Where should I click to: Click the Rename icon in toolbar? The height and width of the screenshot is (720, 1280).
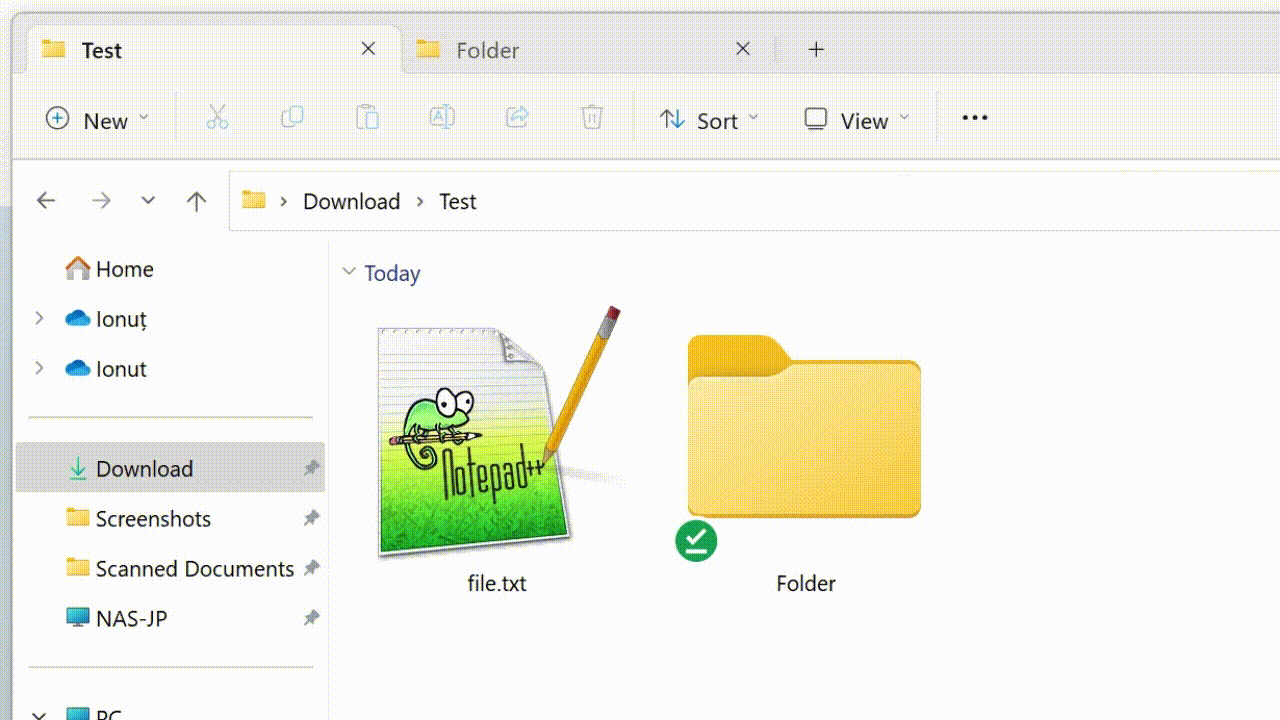442,118
